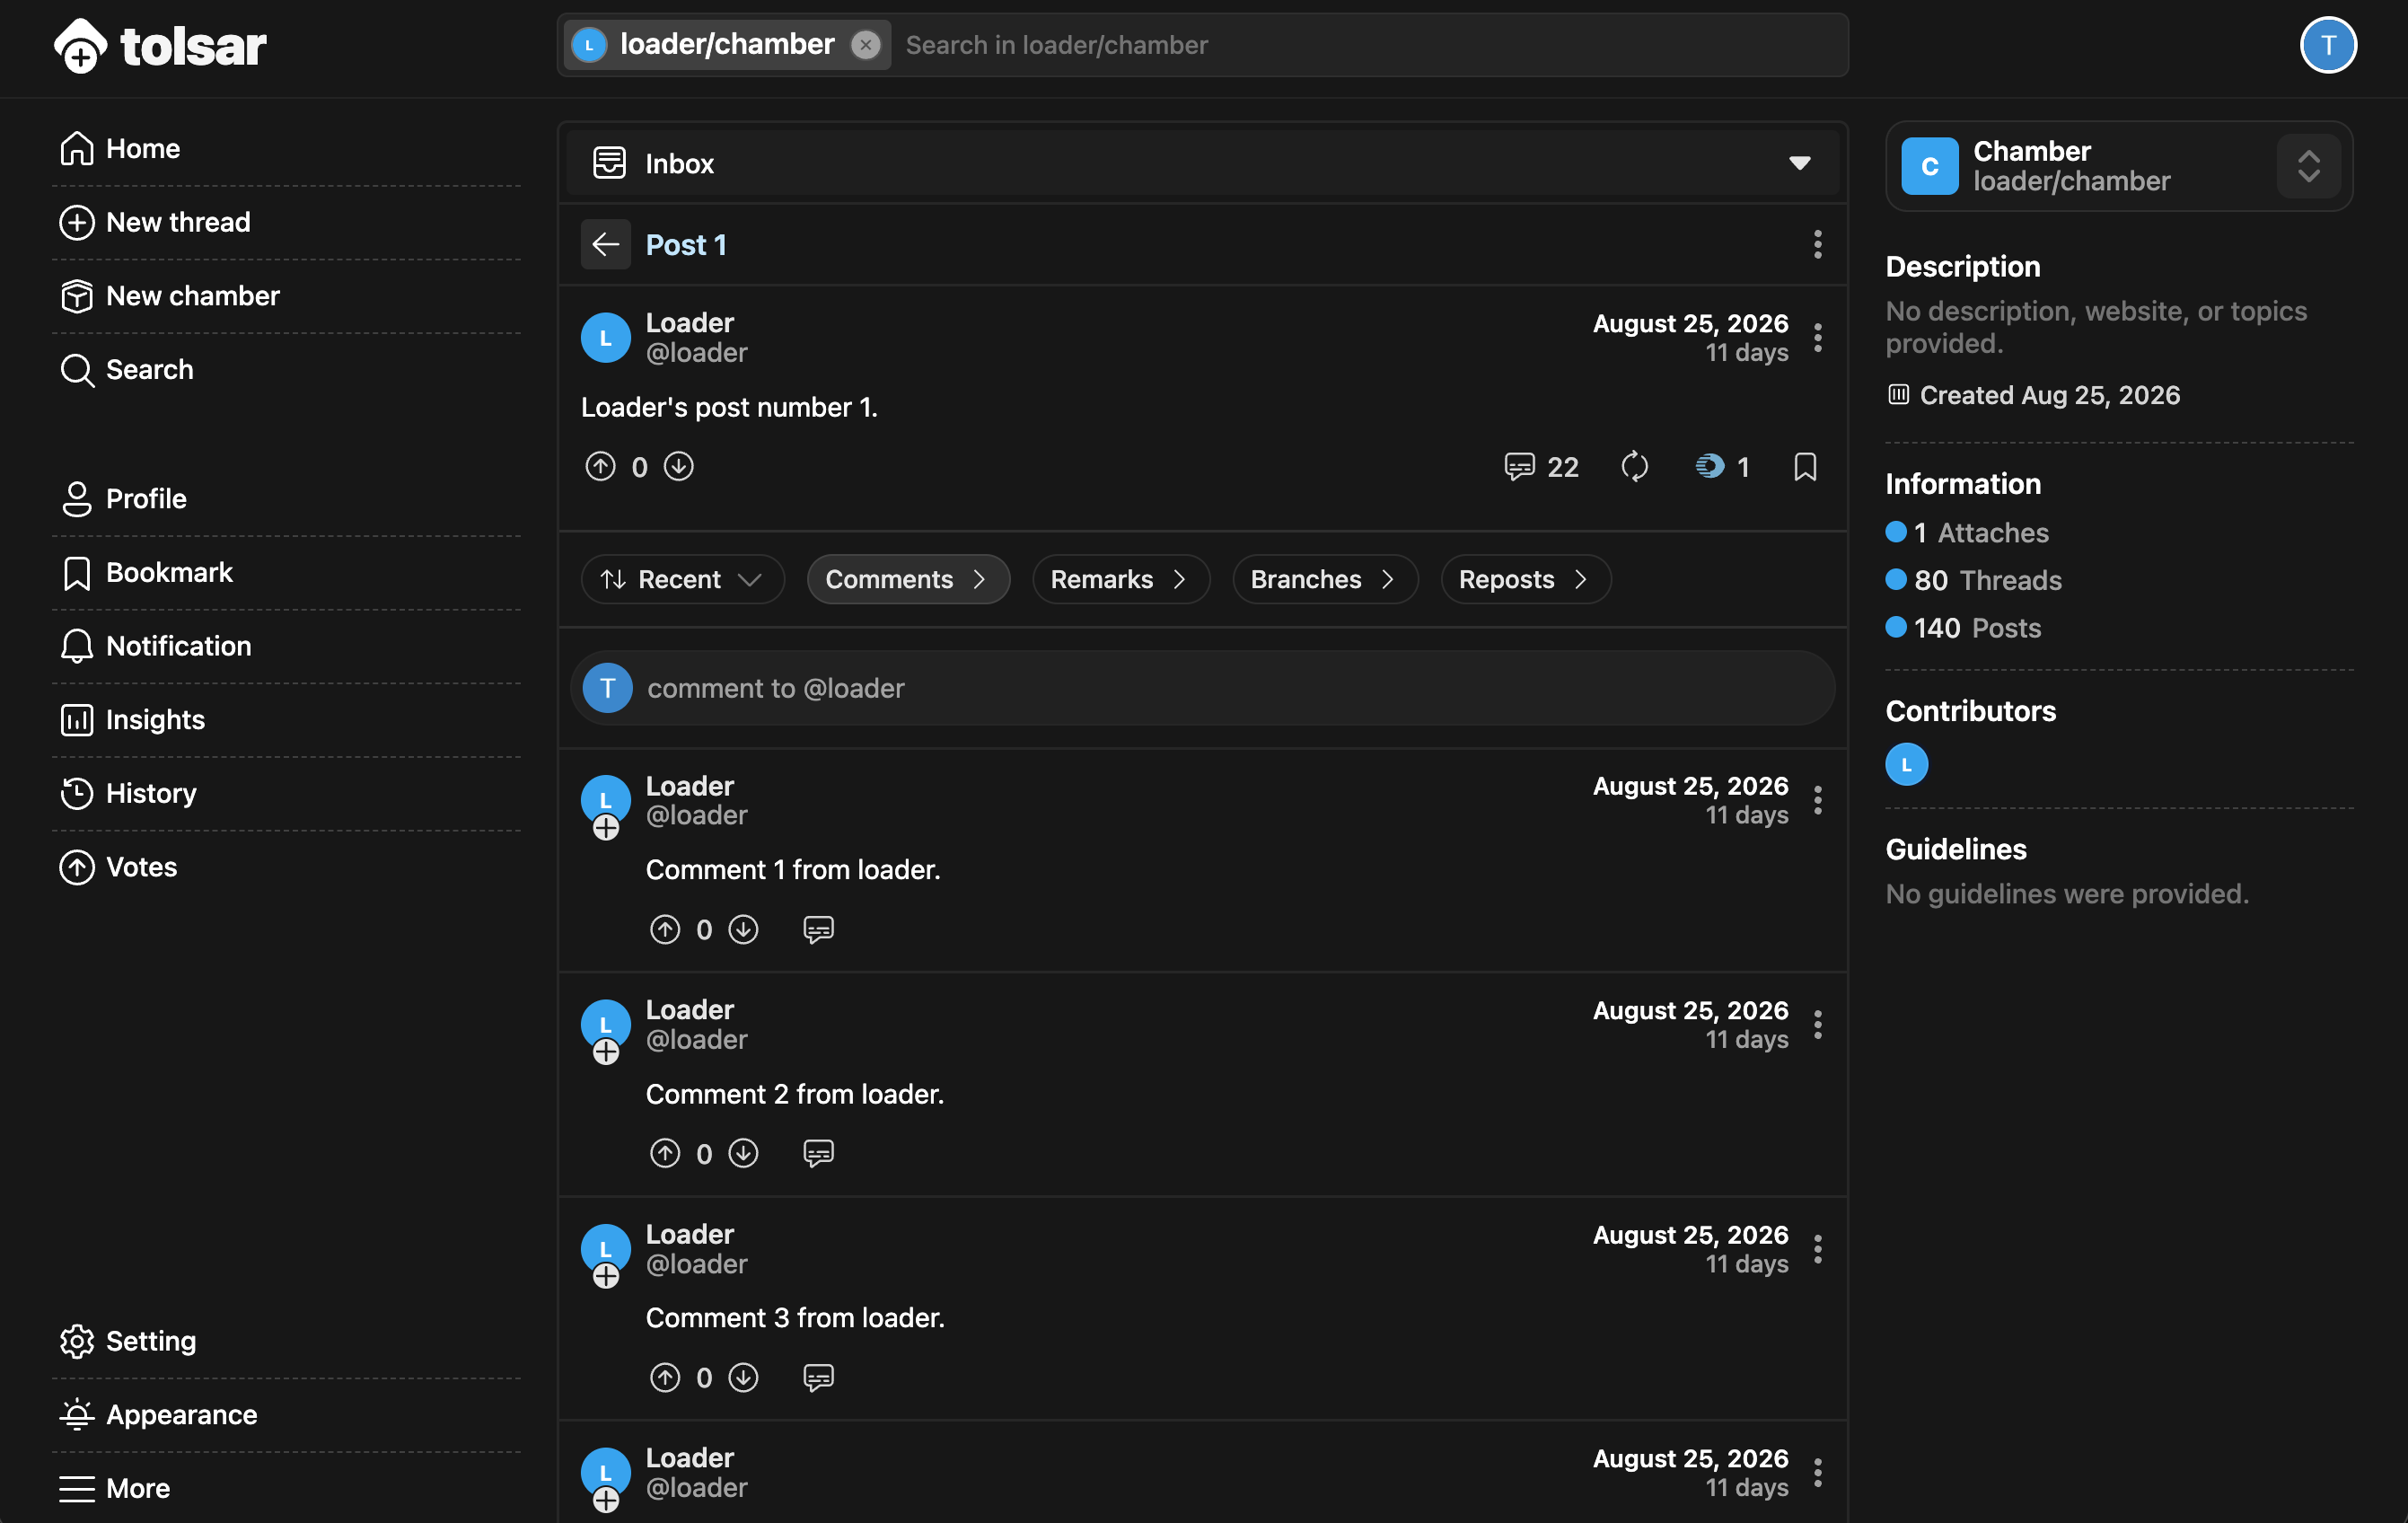Screen dimensions: 2408x1523
Task: Go back using the arrow beside Post 1
Action: (605, 244)
